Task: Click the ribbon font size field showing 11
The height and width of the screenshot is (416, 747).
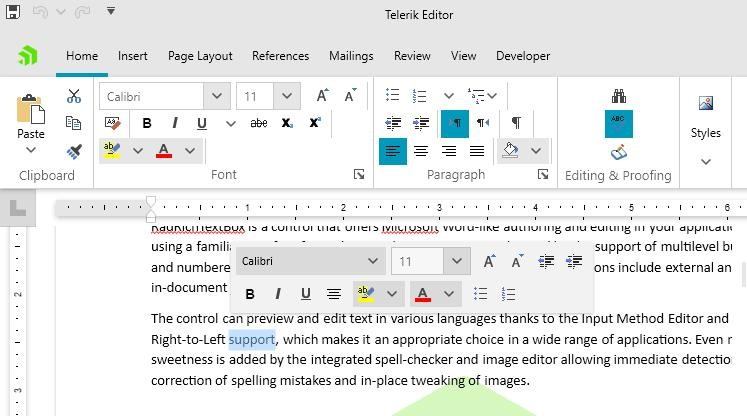Action: [x=255, y=96]
